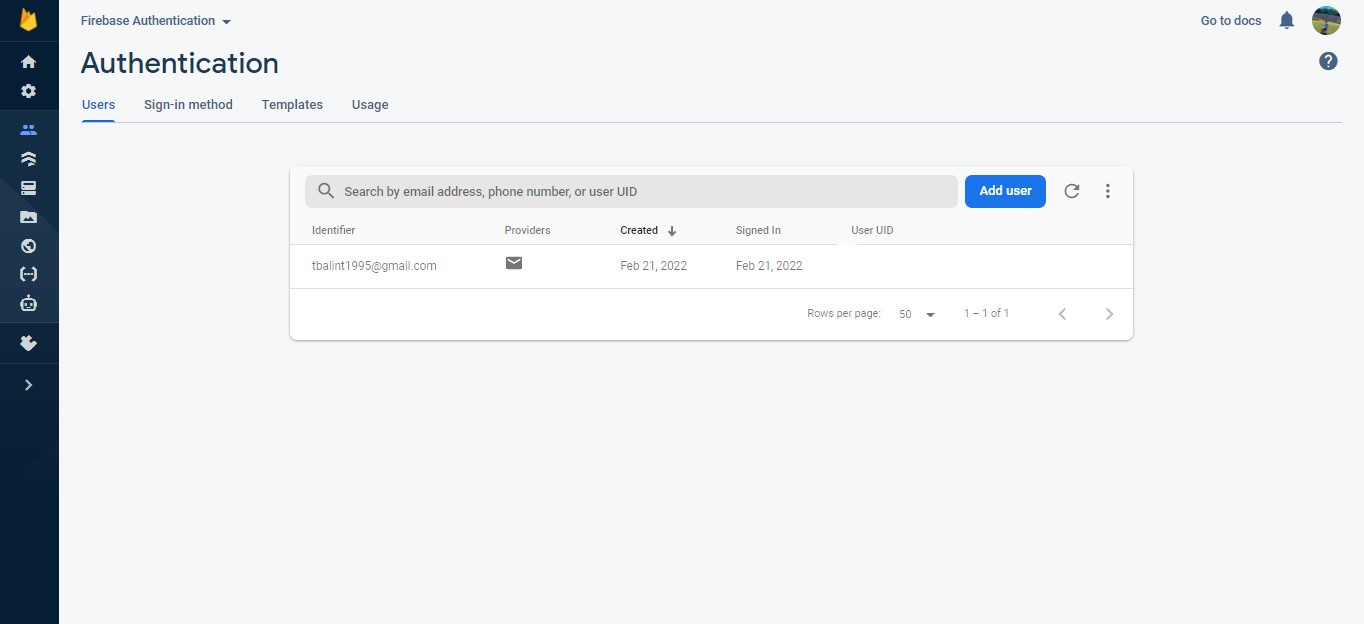This screenshot has height=624, width=1364.
Task: Click the Signed In column header
Action: (758, 230)
